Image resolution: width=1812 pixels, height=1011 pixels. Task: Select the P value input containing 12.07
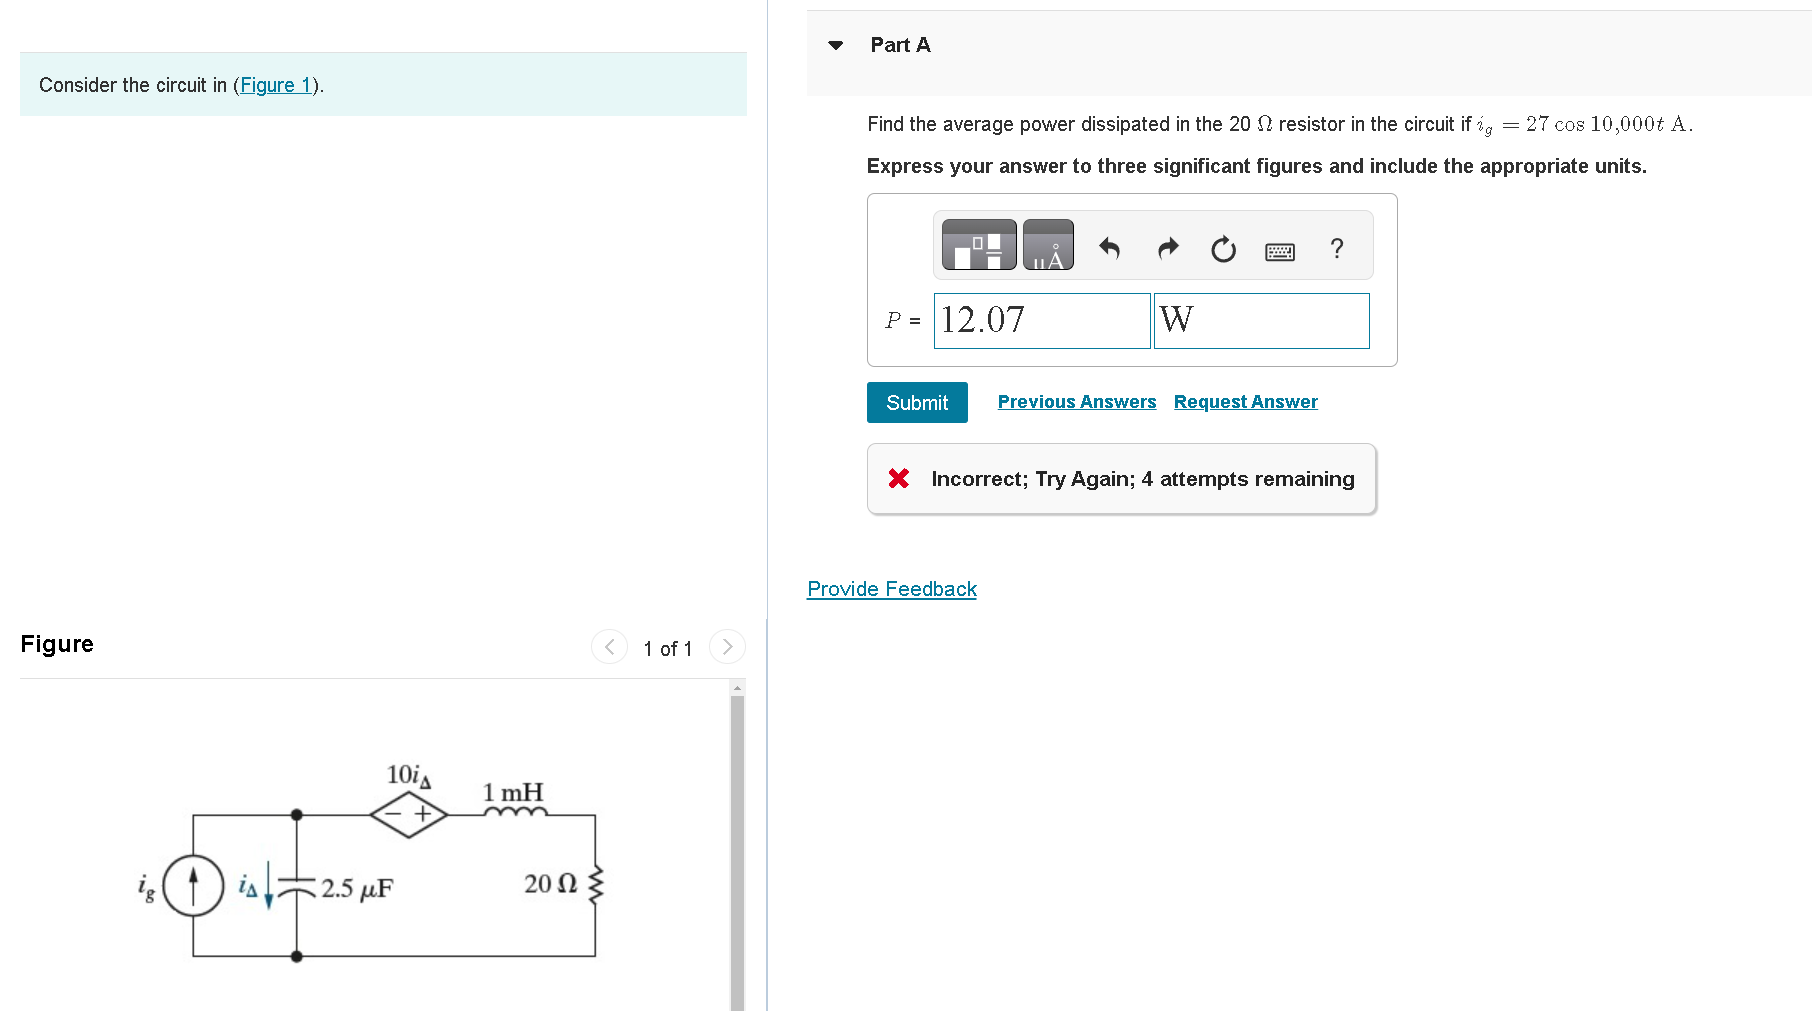point(1041,320)
